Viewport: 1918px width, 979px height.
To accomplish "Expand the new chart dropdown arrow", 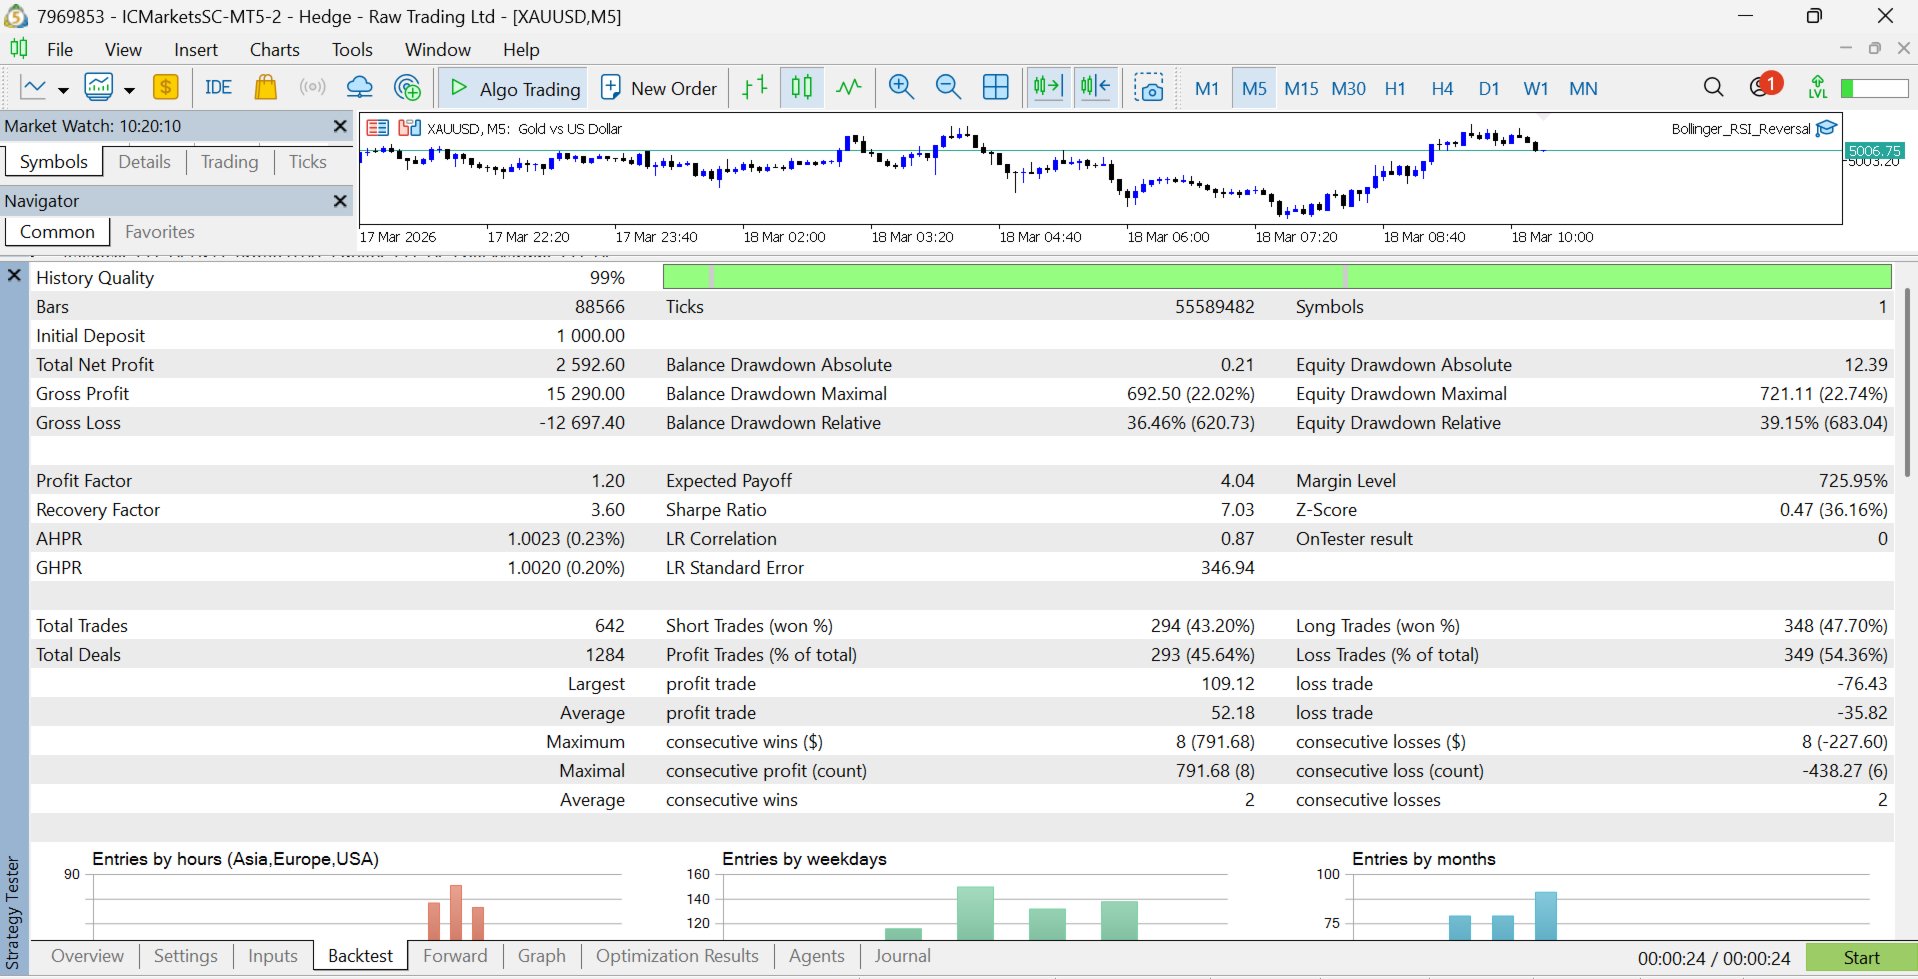I will 63,90.
